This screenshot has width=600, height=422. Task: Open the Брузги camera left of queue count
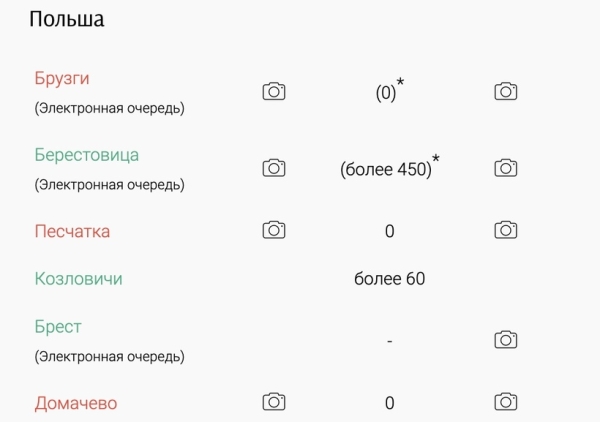[274, 91]
